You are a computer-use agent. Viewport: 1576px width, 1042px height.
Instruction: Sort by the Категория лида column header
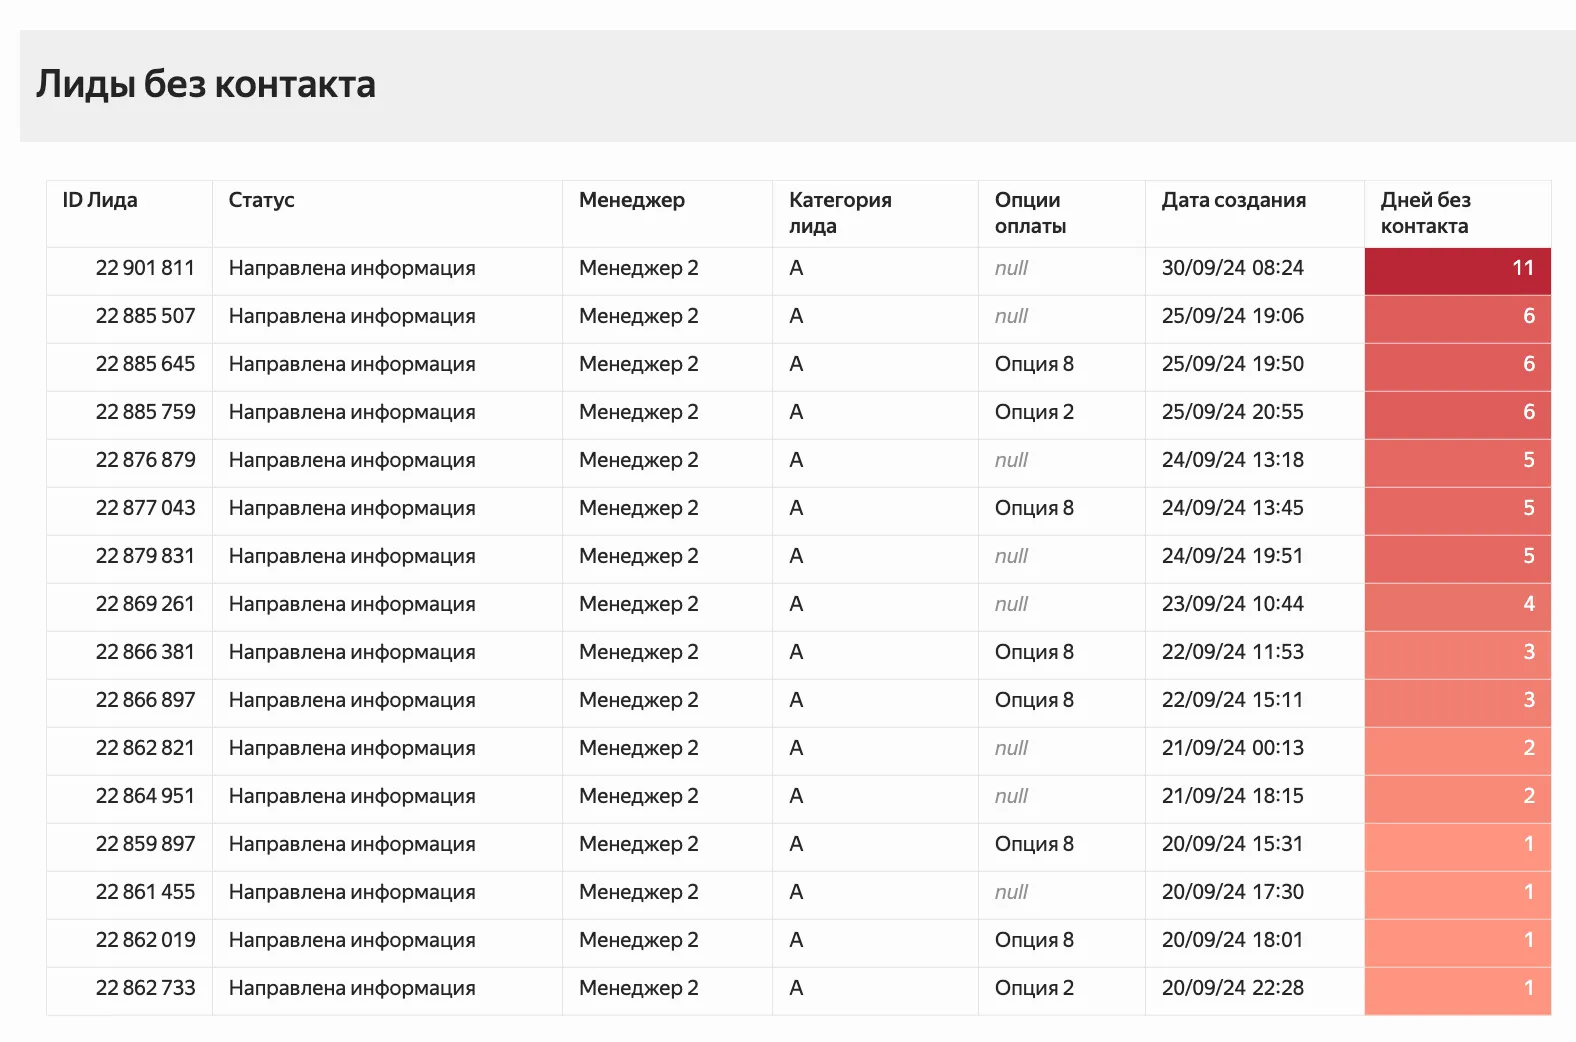[839, 212]
